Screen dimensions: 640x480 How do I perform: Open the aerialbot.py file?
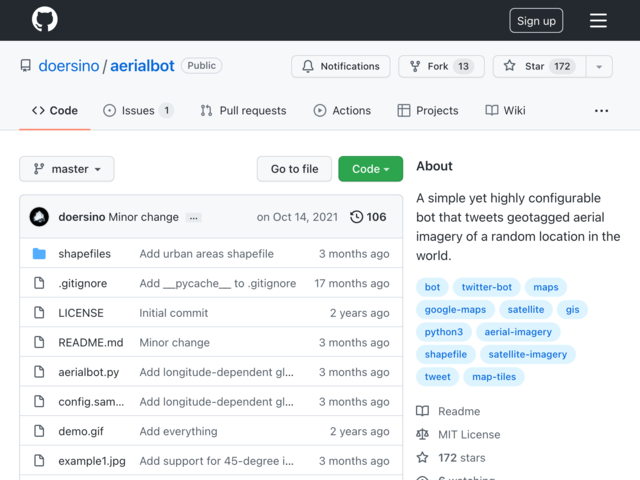point(89,372)
